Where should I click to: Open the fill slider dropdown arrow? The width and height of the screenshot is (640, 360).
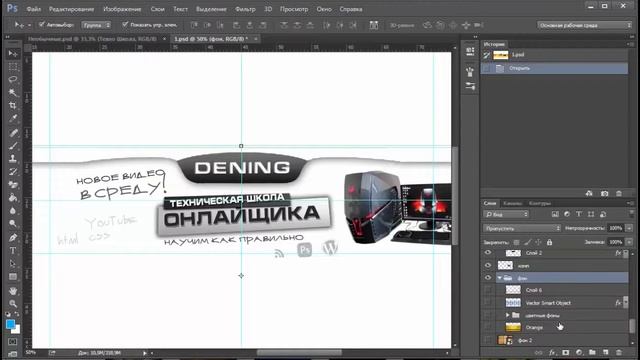point(629,242)
